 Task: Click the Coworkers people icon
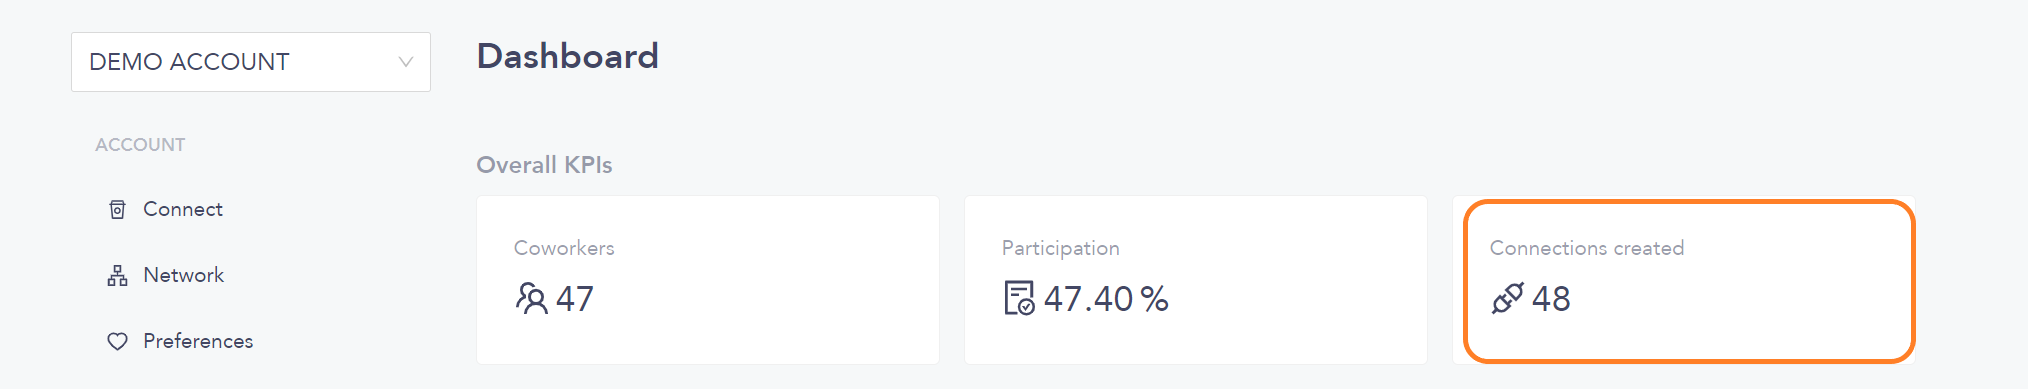point(531,298)
